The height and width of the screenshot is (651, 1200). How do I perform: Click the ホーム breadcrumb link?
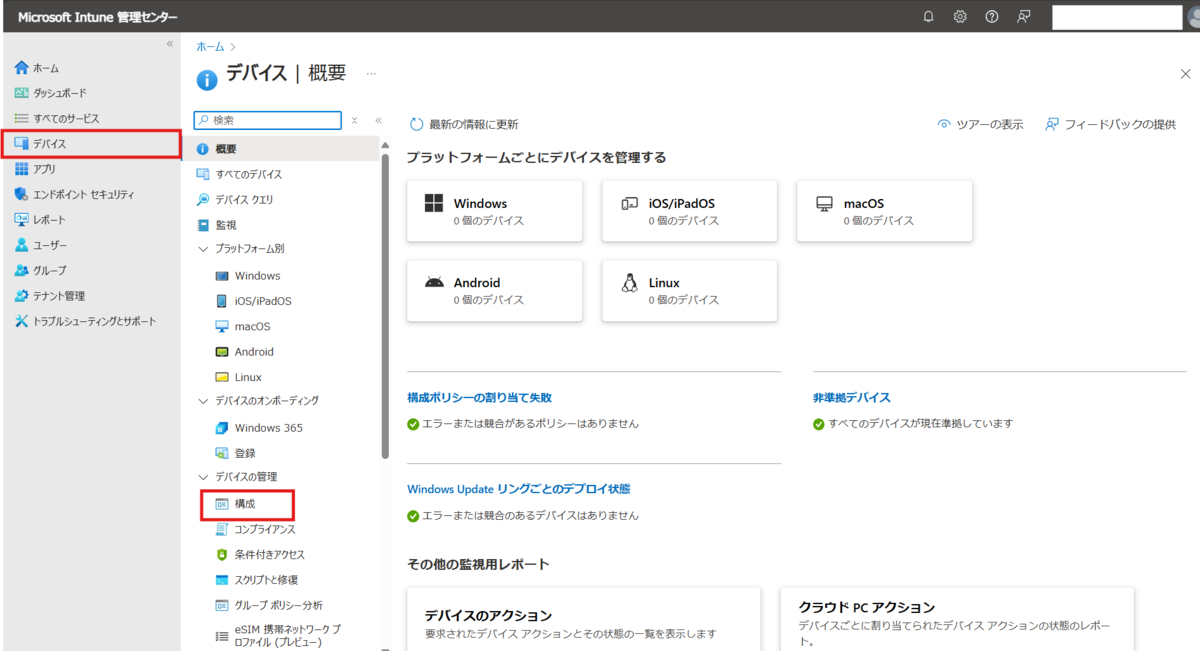210,47
